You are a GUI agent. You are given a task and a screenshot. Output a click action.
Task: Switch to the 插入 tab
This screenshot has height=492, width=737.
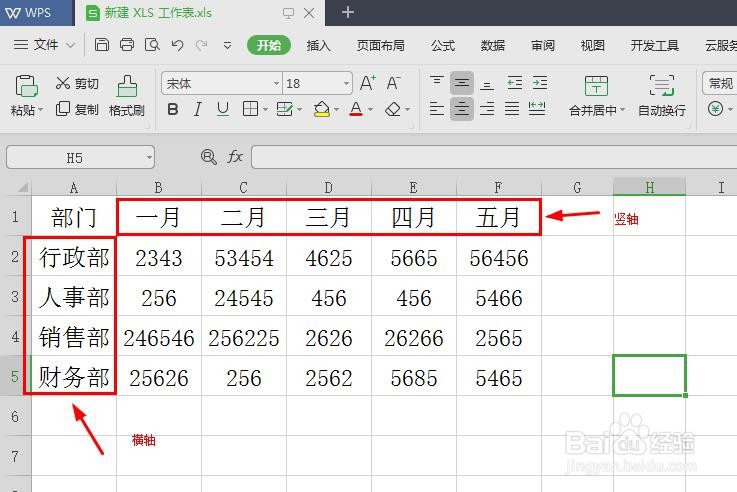(318, 46)
